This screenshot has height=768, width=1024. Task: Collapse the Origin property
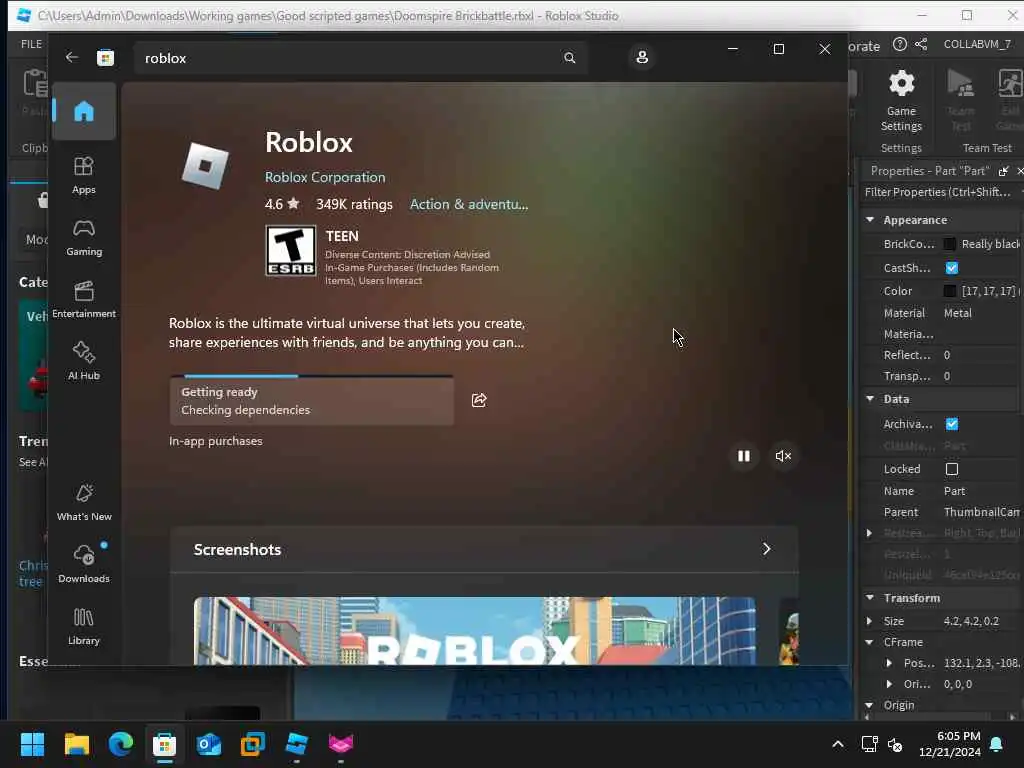tap(869, 705)
